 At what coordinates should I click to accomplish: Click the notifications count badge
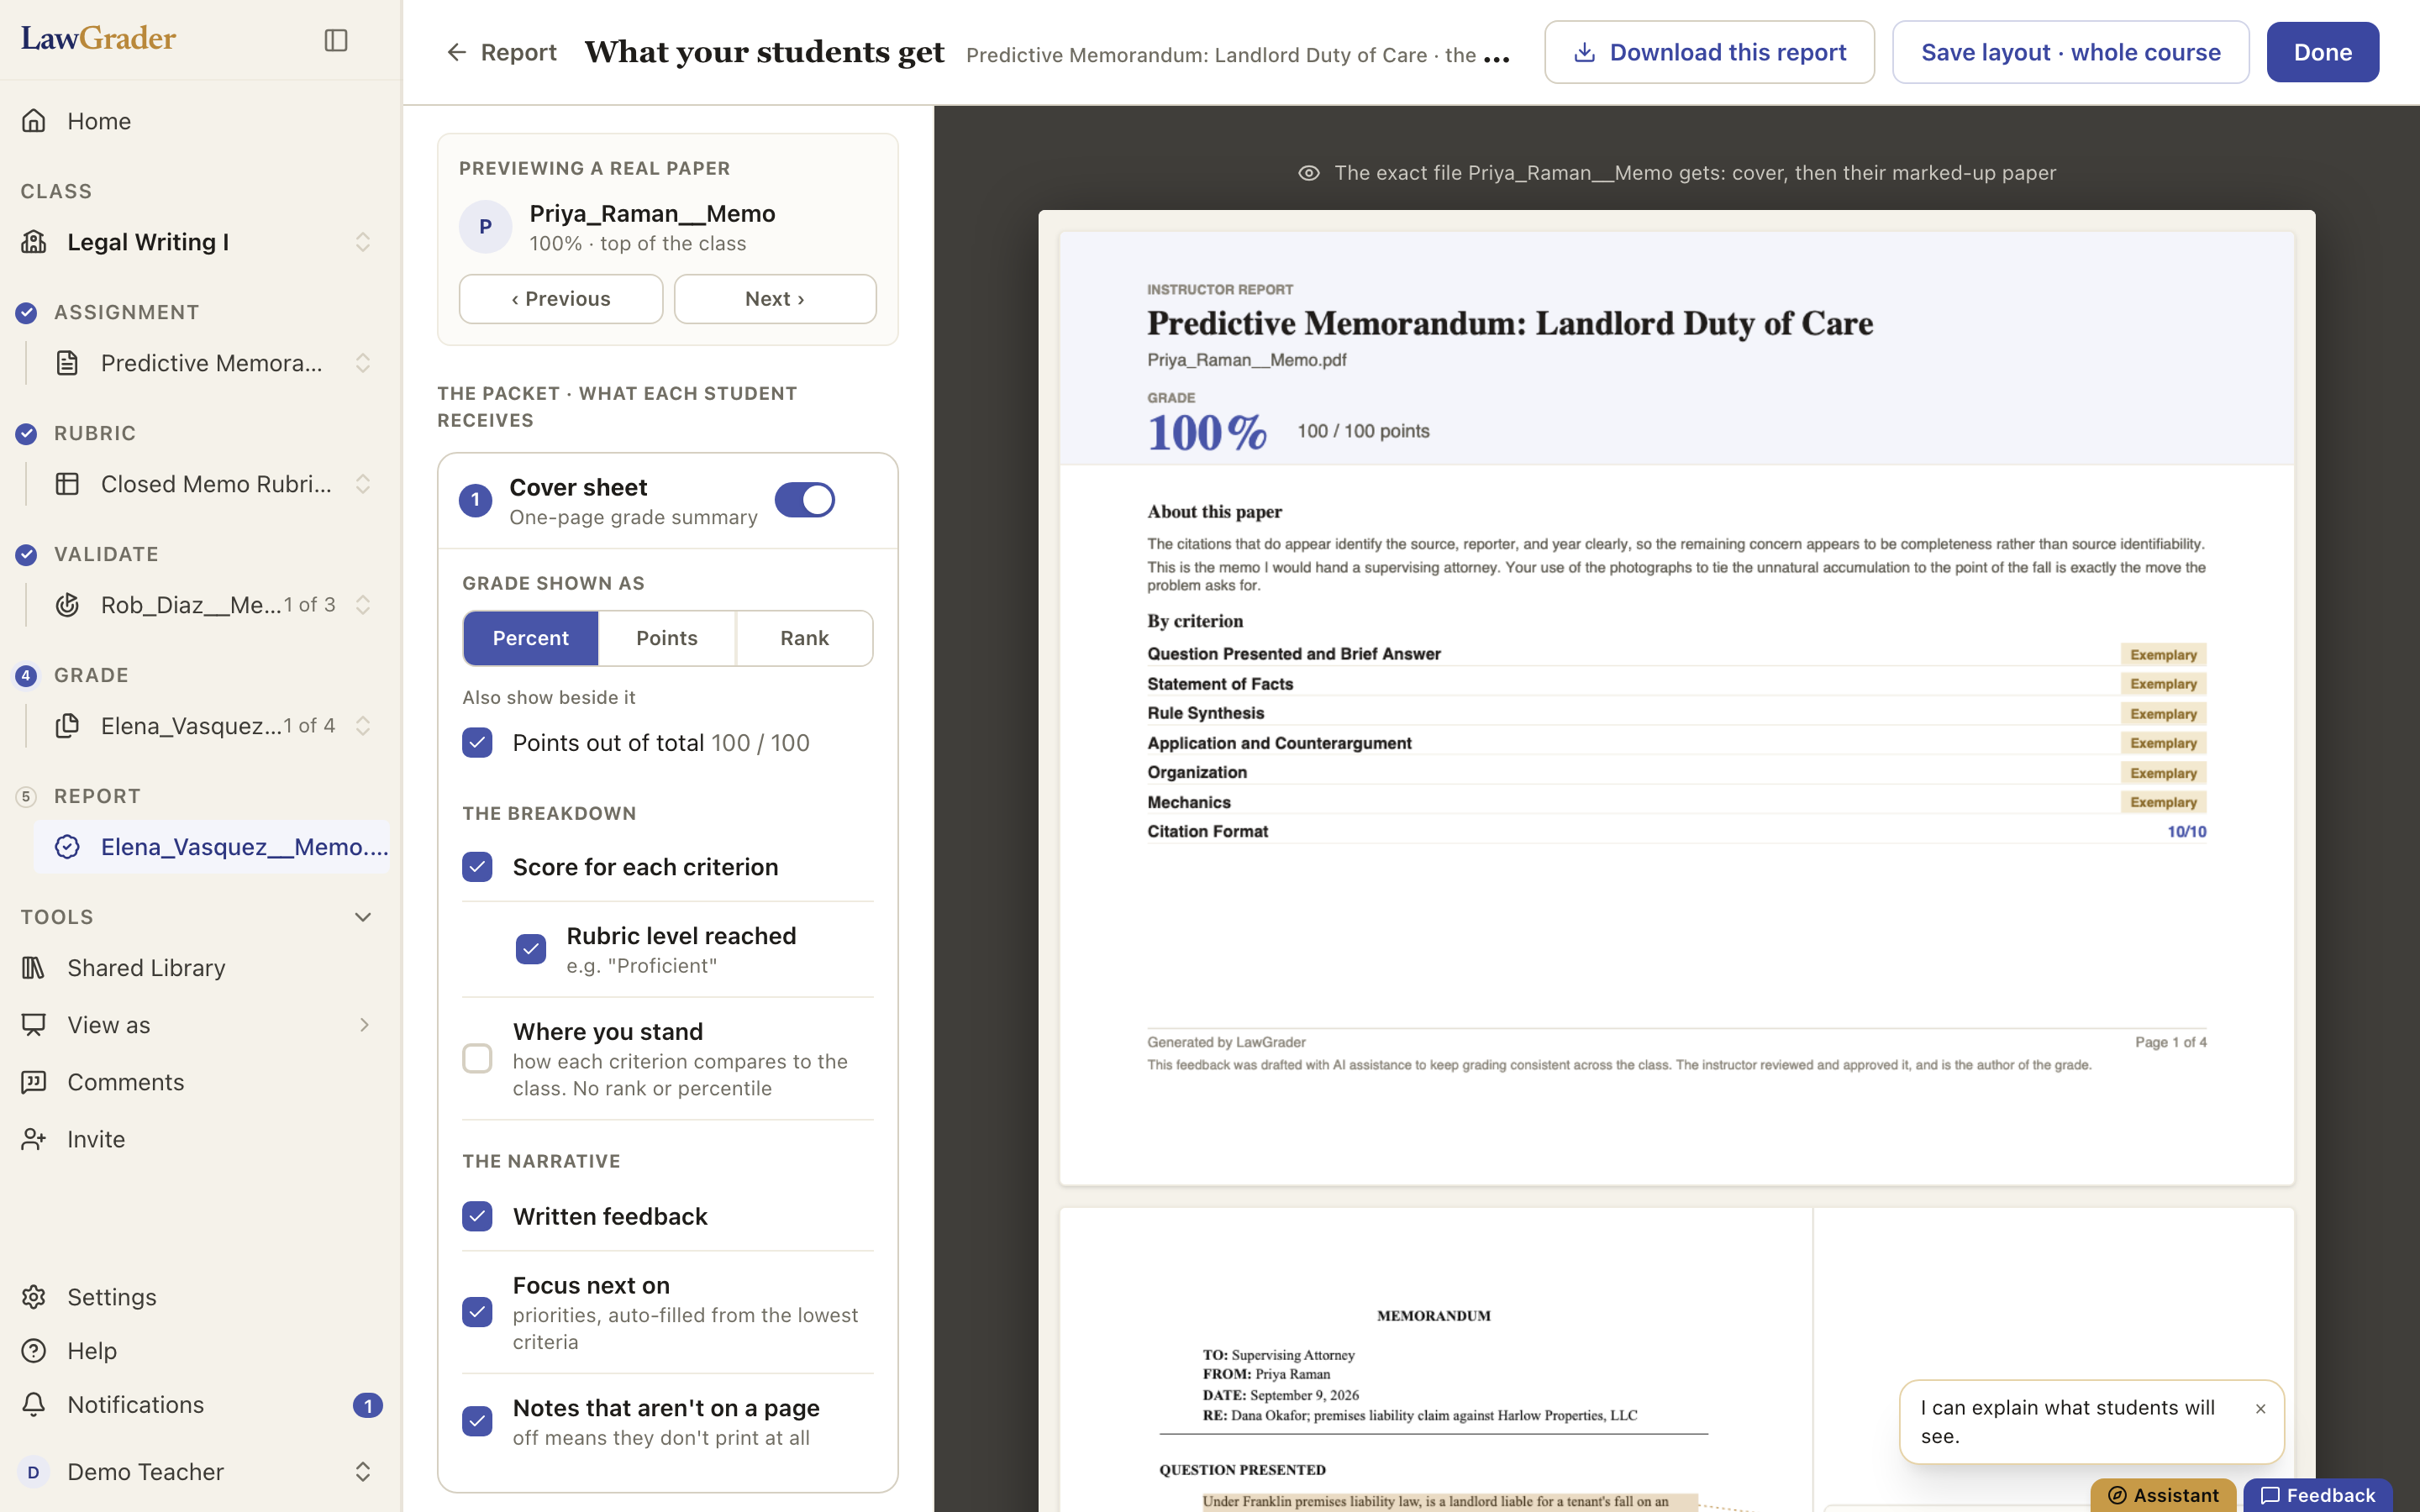point(368,1406)
